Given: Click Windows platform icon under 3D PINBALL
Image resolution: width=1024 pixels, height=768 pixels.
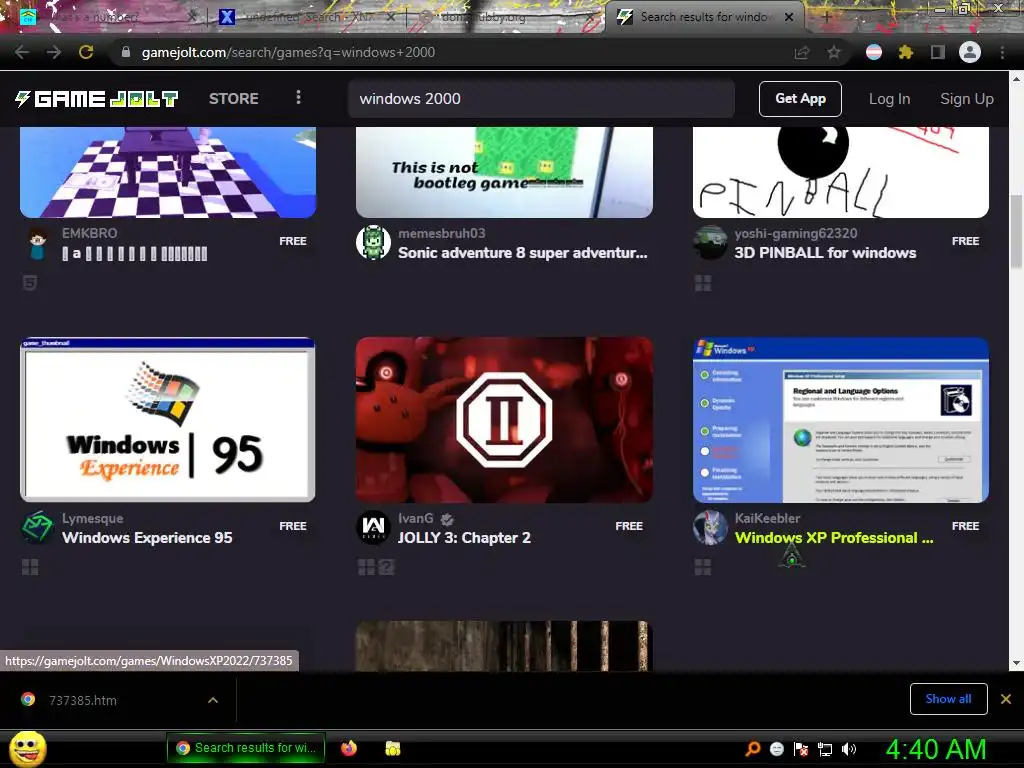Looking at the screenshot, I should point(703,283).
